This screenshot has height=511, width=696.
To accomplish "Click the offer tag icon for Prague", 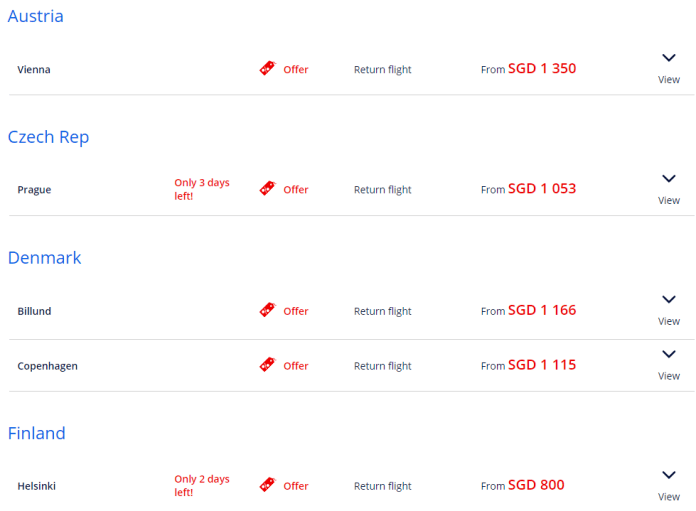I will [267, 188].
